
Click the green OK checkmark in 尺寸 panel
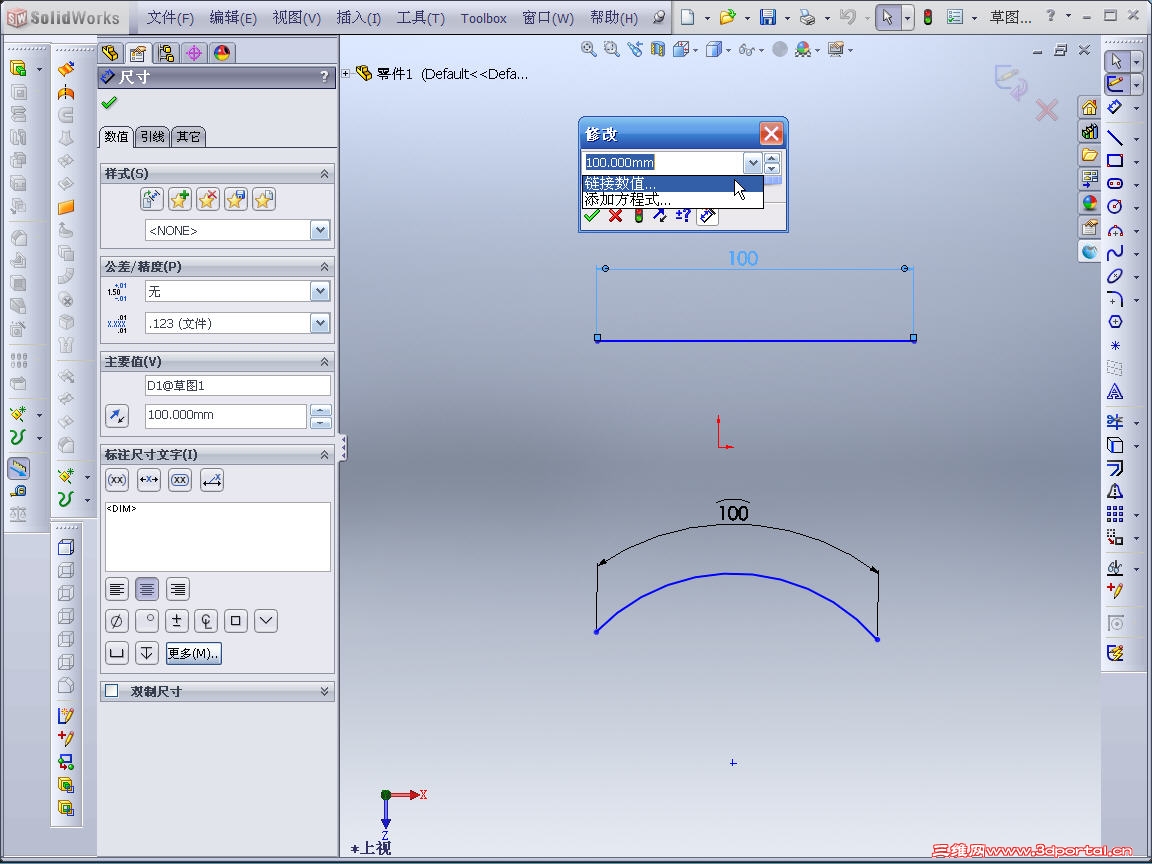tap(109, 103)
